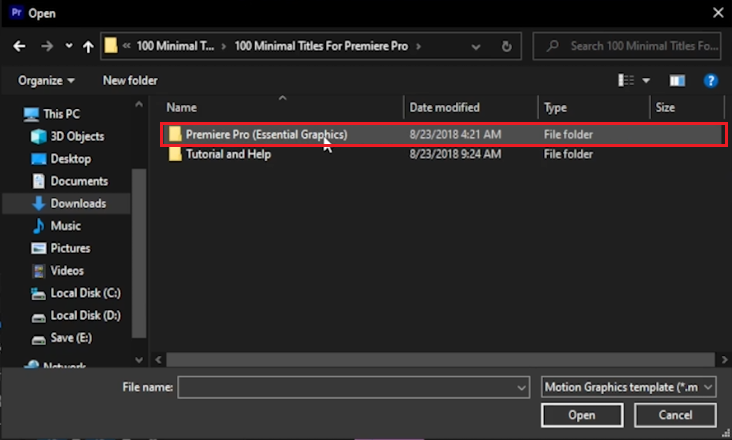732x440 pixels.
Task: Close the Open dialog
Action: click(718, 13)
